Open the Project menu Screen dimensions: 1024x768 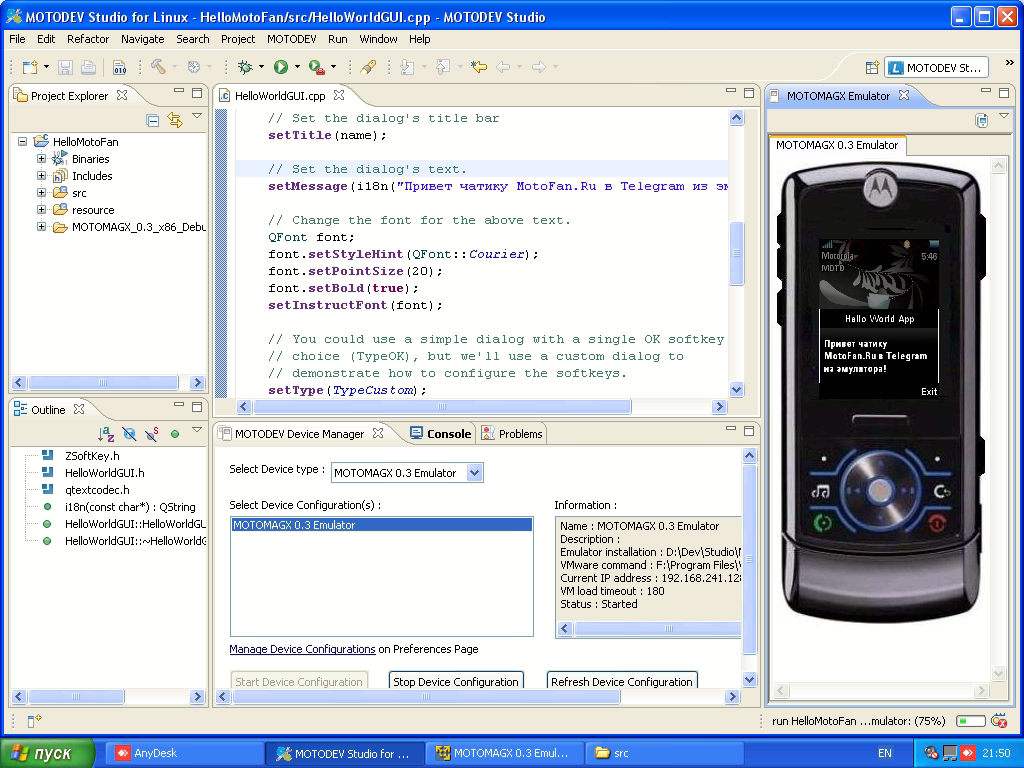point(238,39)
